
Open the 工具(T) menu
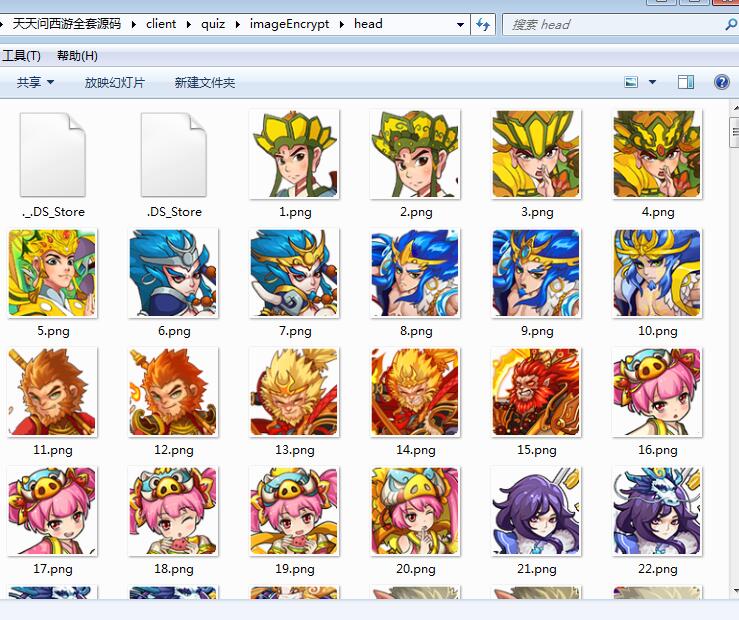pyautogui.click(x=21, y=56)
